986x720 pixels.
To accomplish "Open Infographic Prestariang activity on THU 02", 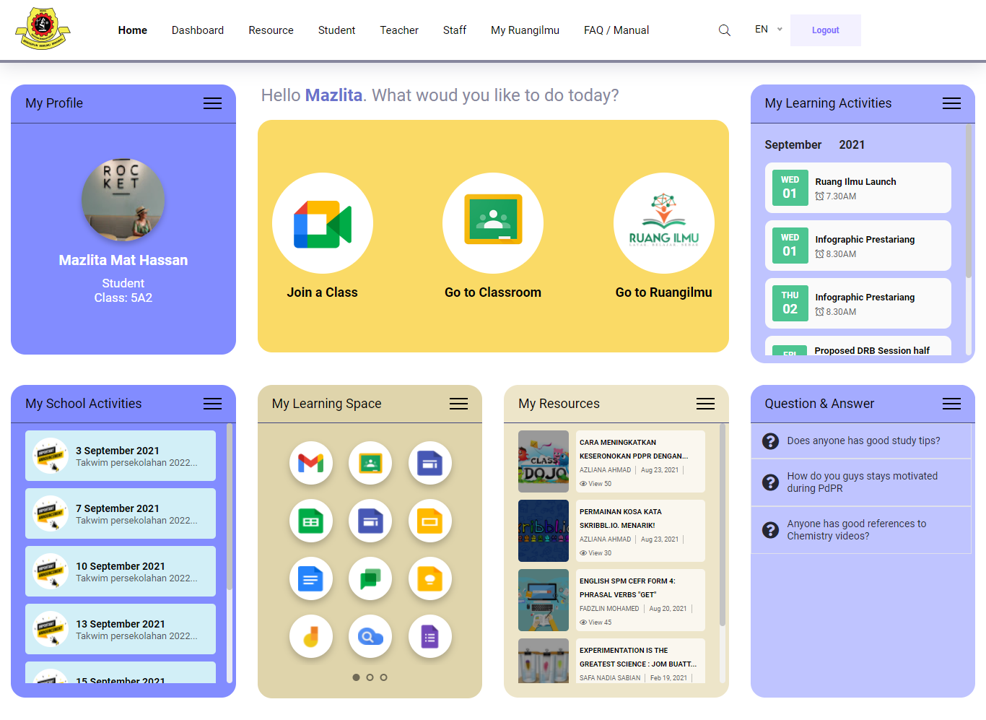I will point(858,304).
